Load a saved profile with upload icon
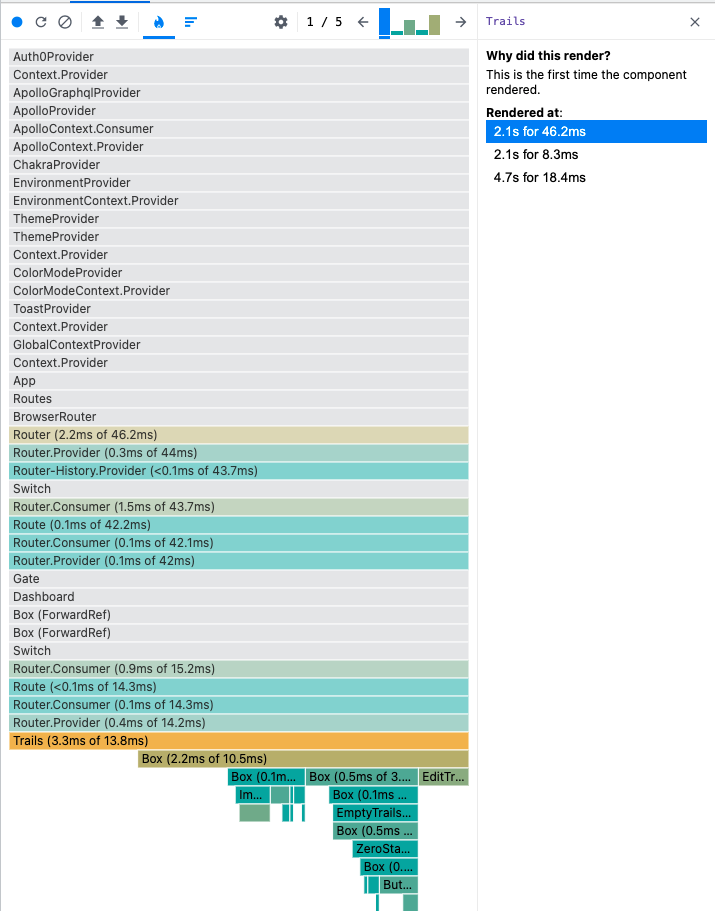This screenshot has width=715, height=911. coord(98,22)
